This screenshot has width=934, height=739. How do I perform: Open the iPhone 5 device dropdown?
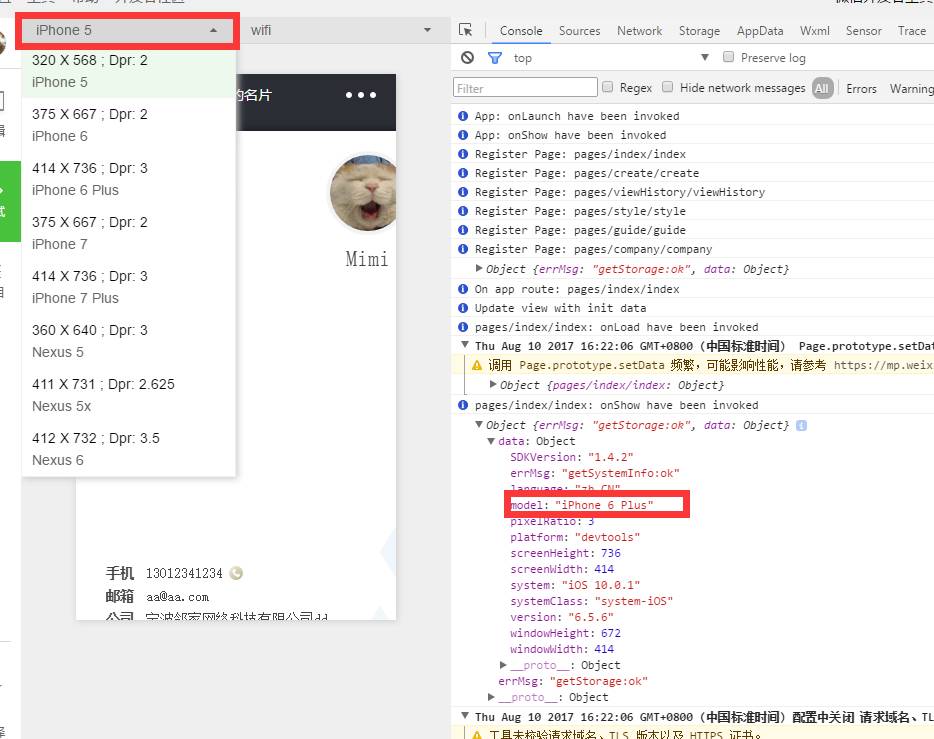(x=127, y=30)
